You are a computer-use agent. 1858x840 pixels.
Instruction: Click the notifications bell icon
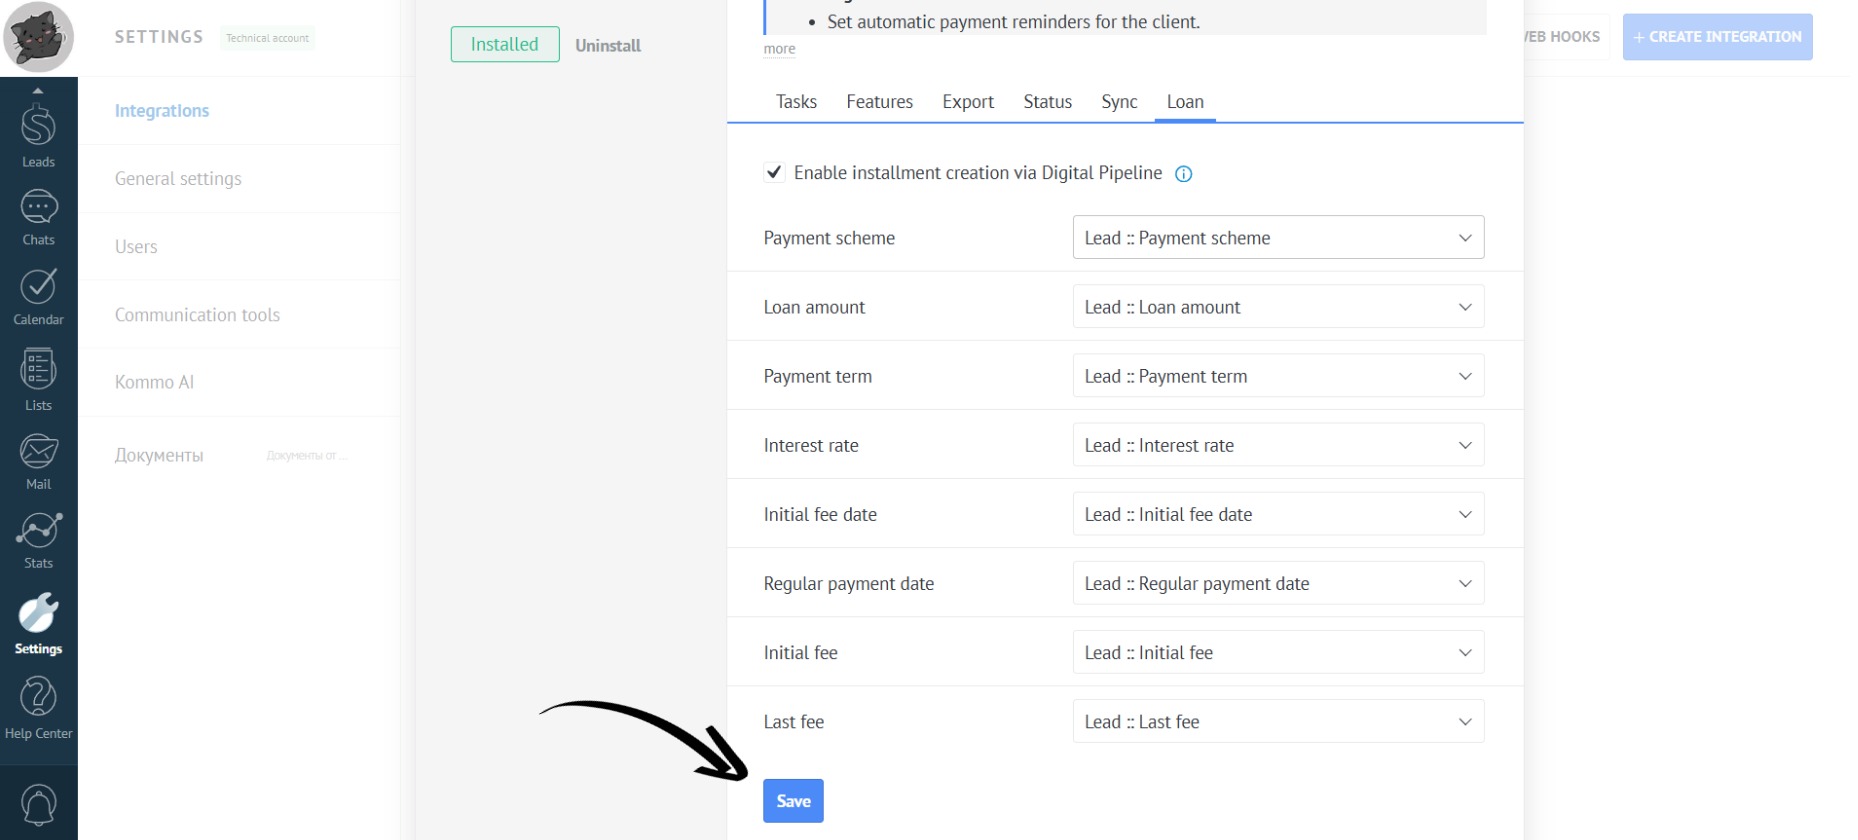[x=38, y=805]
